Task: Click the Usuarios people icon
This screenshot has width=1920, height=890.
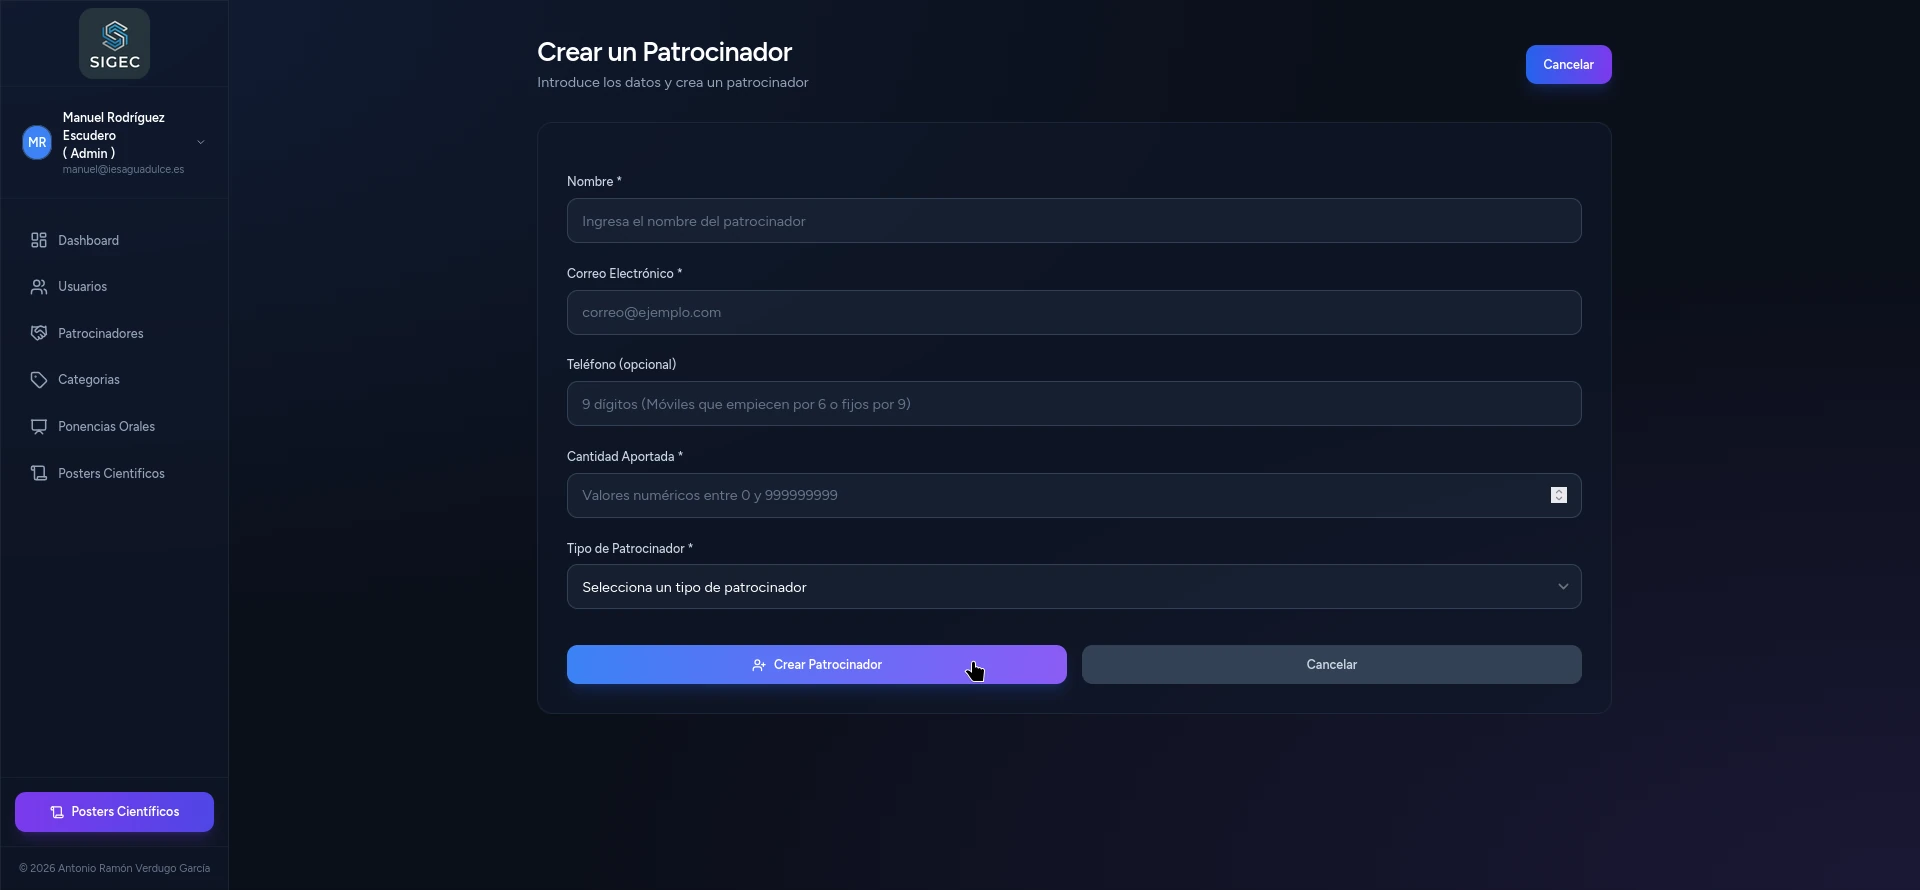Action: pos(39,287)
